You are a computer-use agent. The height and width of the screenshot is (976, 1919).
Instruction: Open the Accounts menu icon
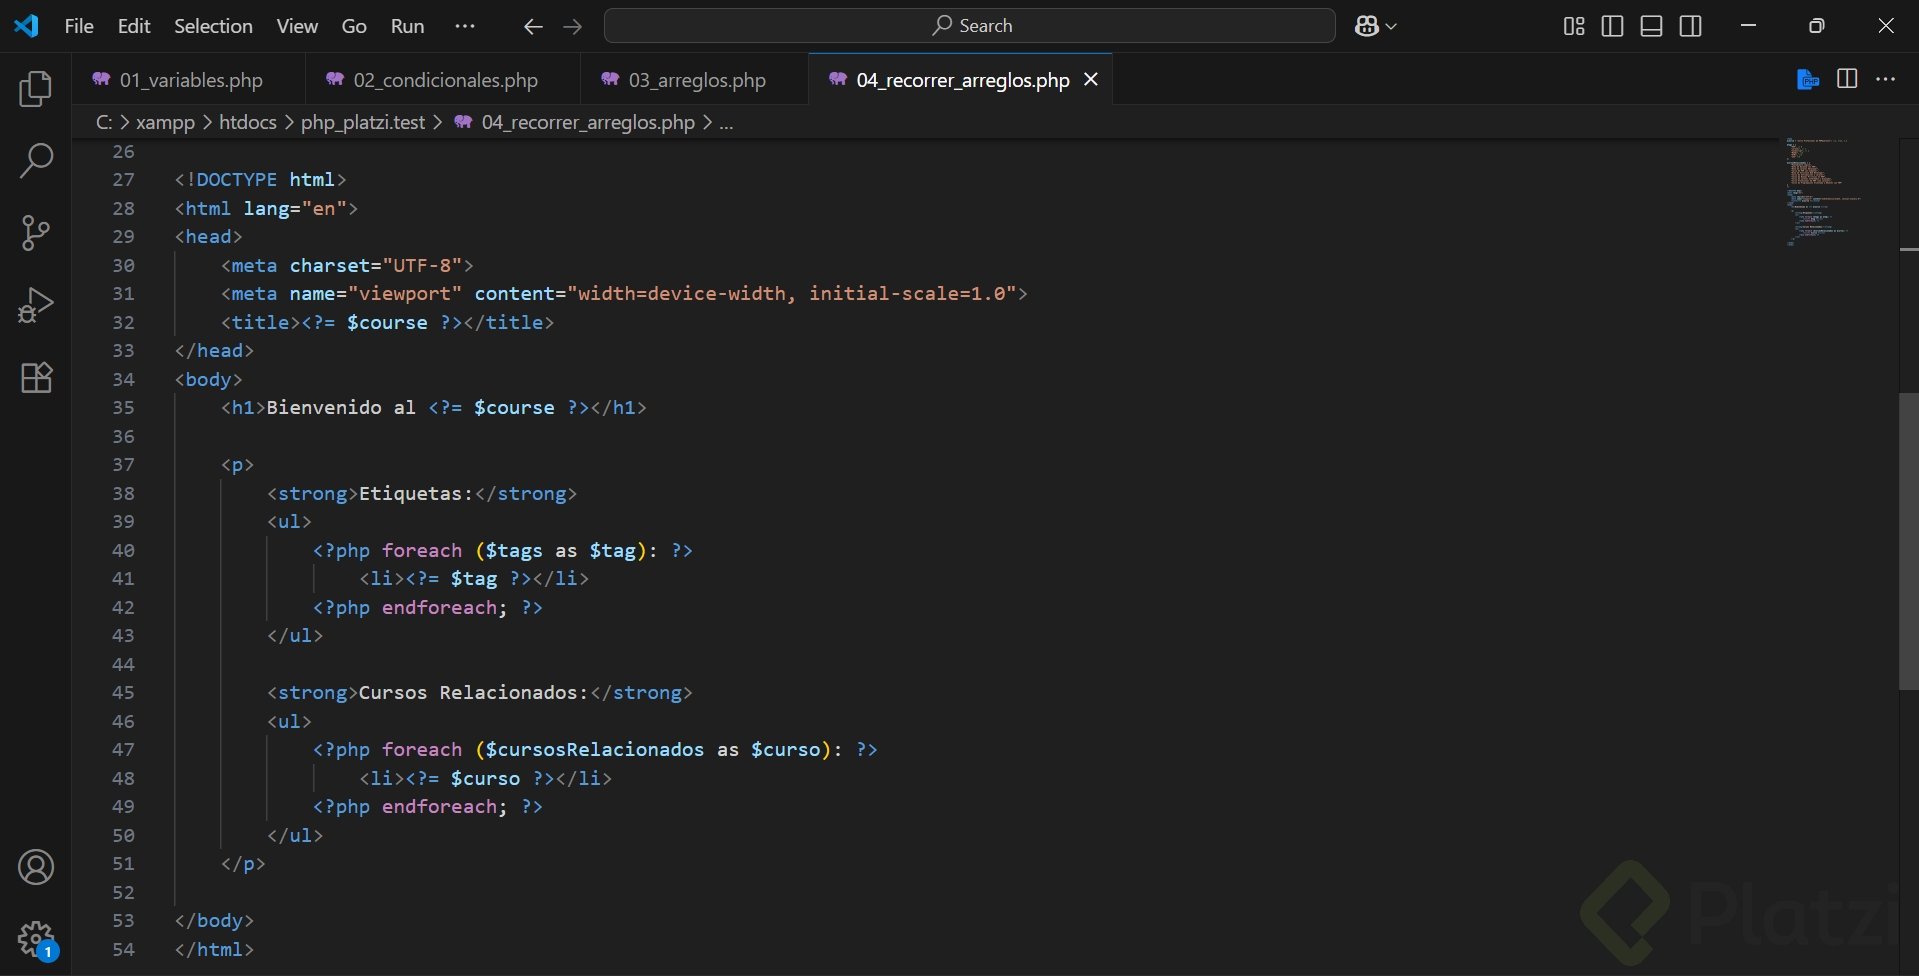coord(36,867)
